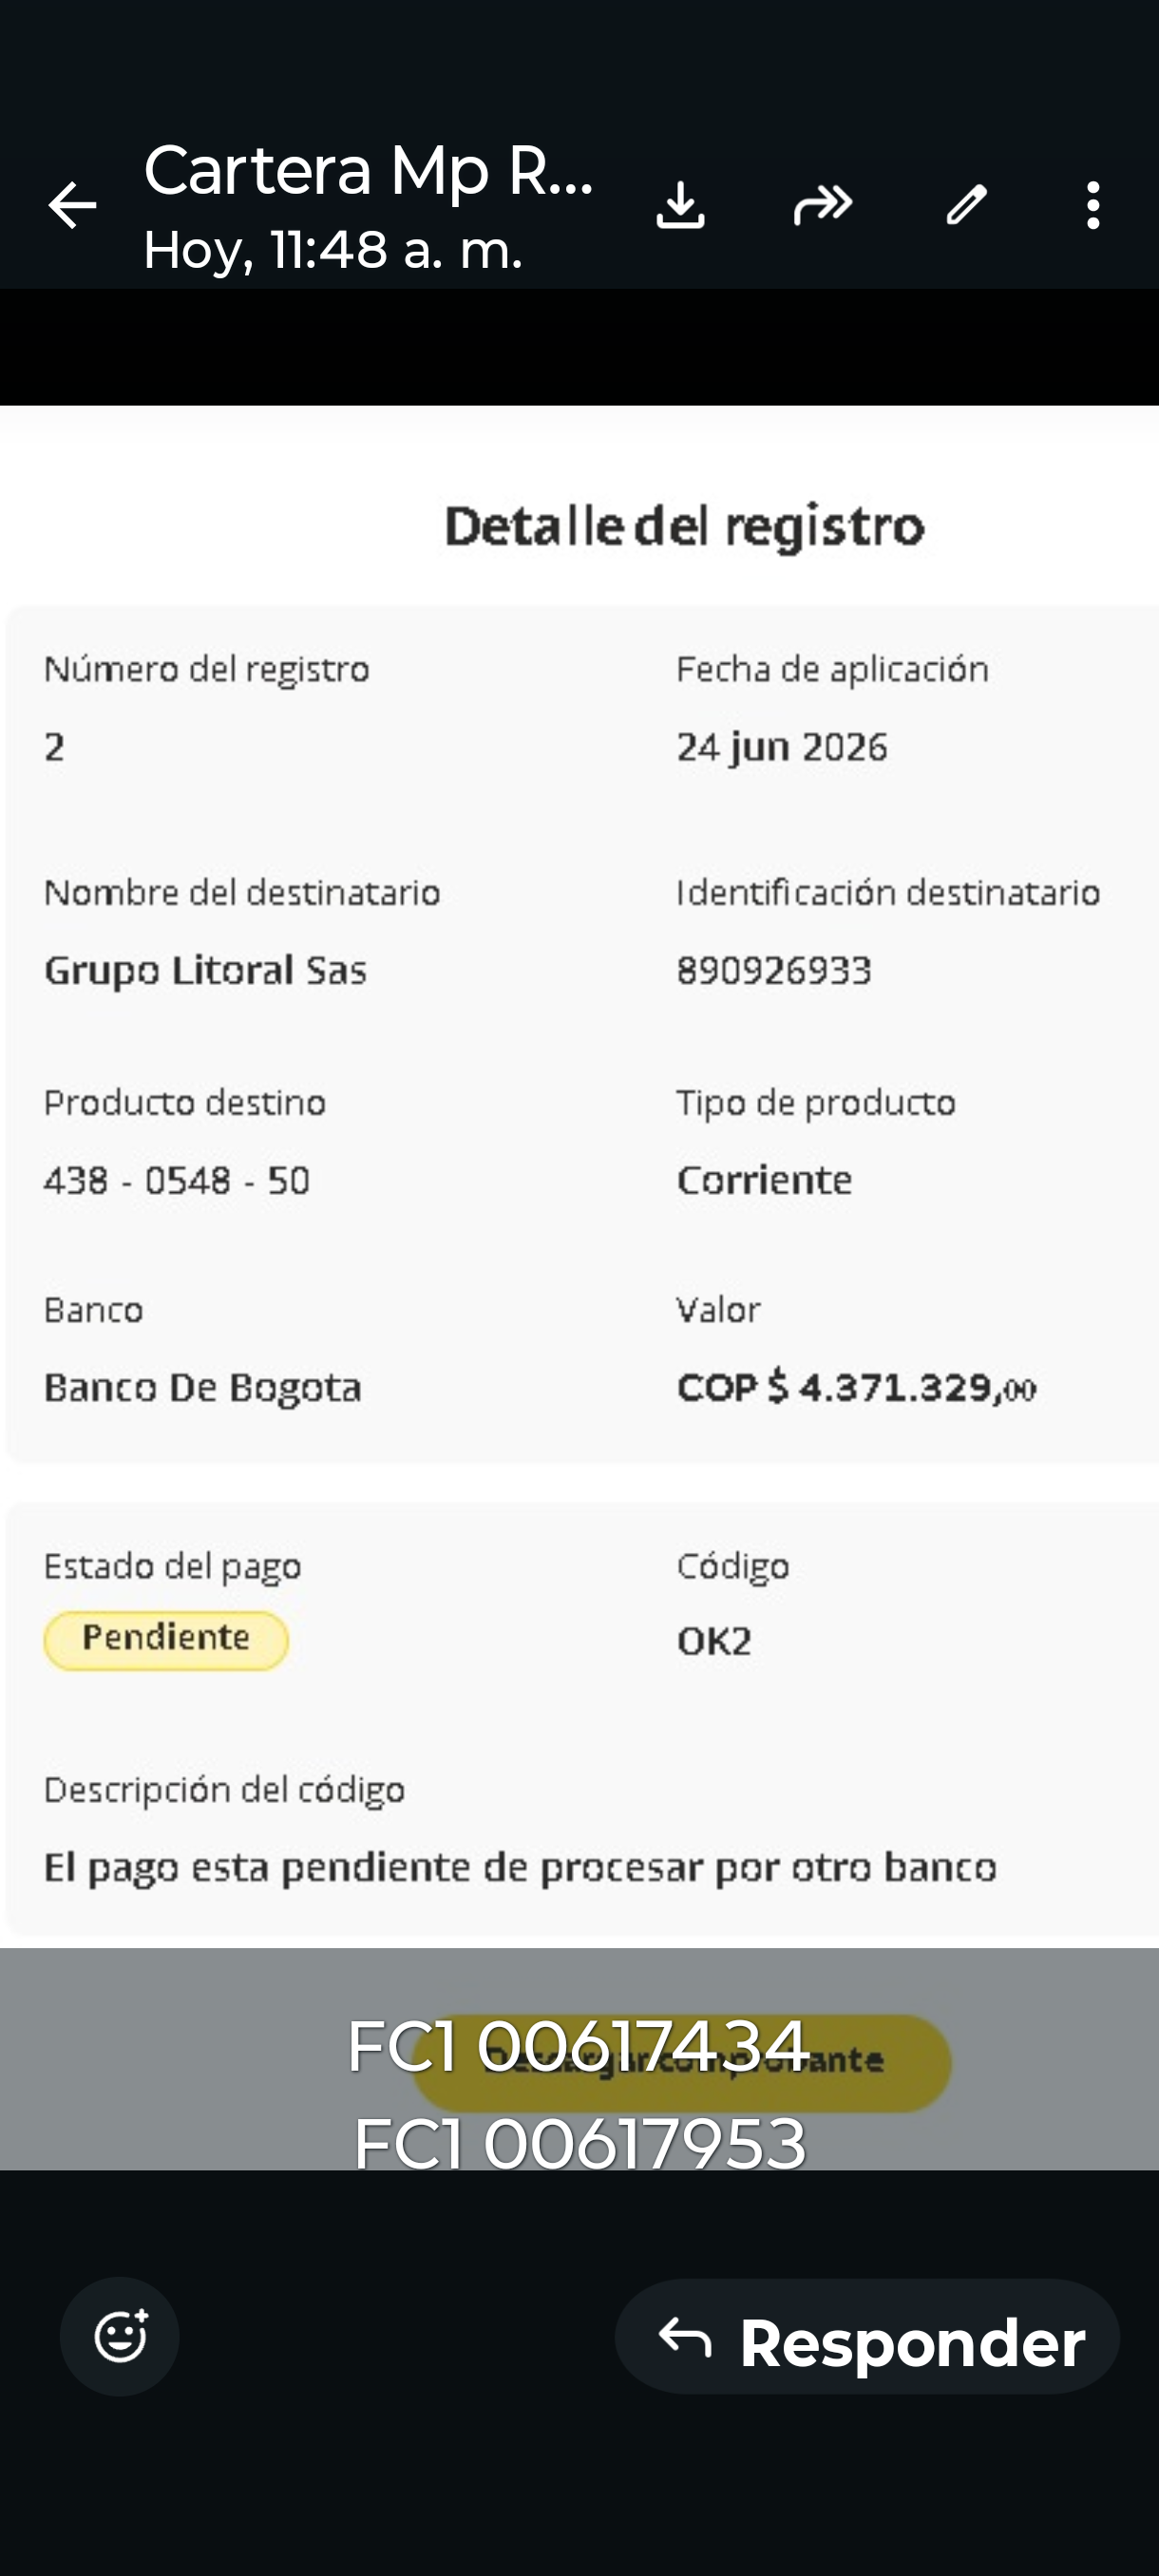
Task: Tap the caption line FC1 00617434
Action: point(577,2046)
